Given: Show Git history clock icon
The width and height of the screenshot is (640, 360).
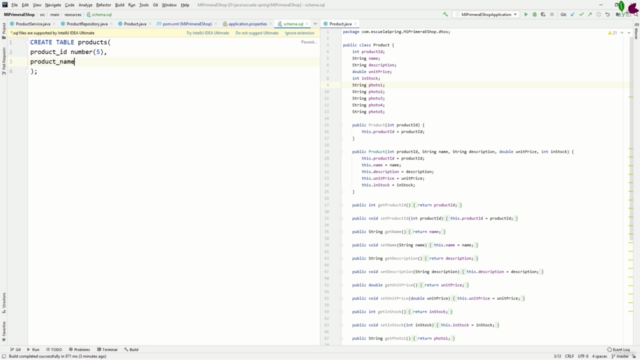Looking at the screenshot, I should (598, 15).
